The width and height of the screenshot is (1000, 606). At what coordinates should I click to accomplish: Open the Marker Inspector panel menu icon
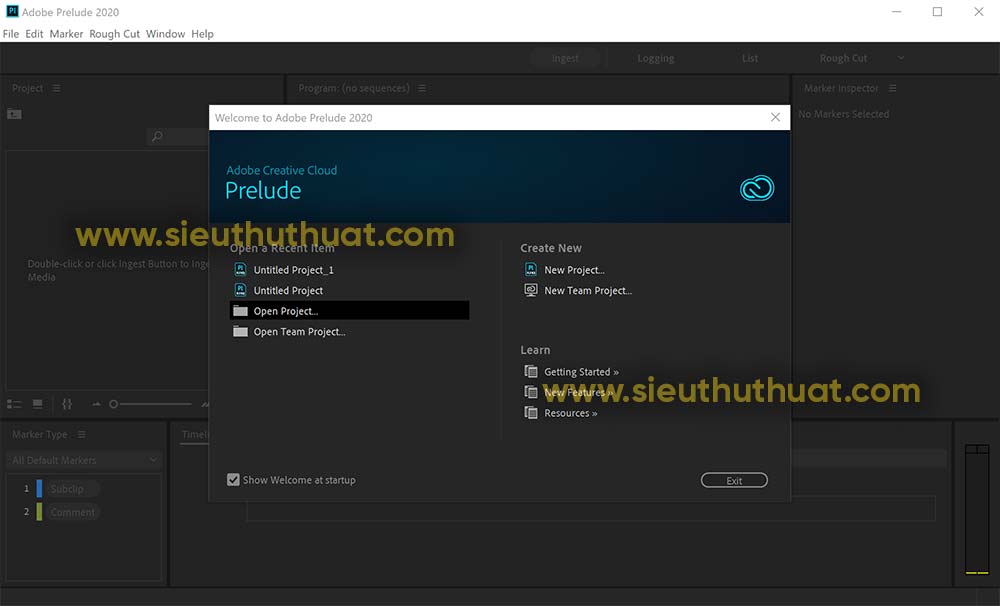[x=893, y=88]
